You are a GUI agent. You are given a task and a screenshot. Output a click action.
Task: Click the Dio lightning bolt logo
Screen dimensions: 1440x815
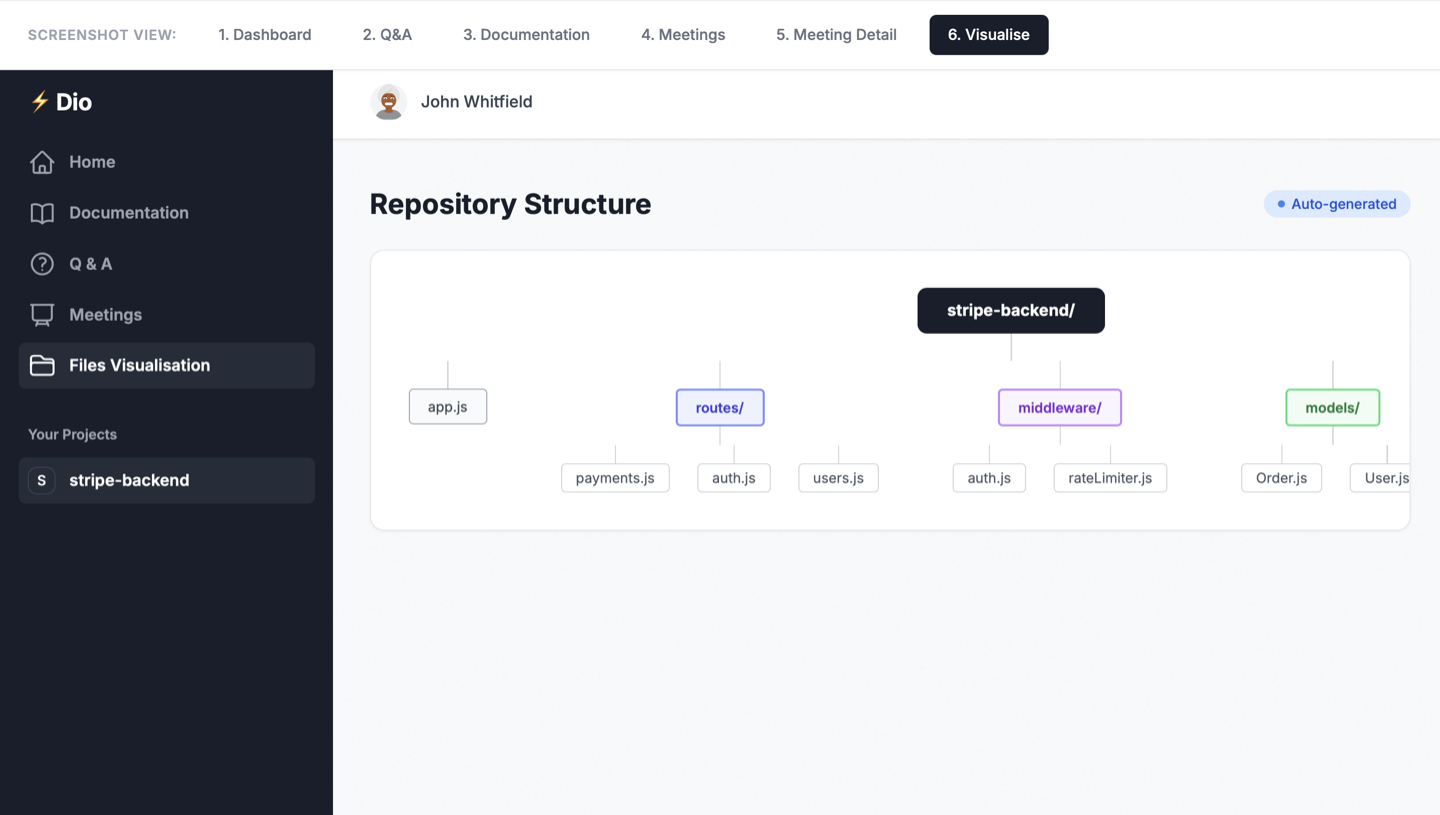40,101
